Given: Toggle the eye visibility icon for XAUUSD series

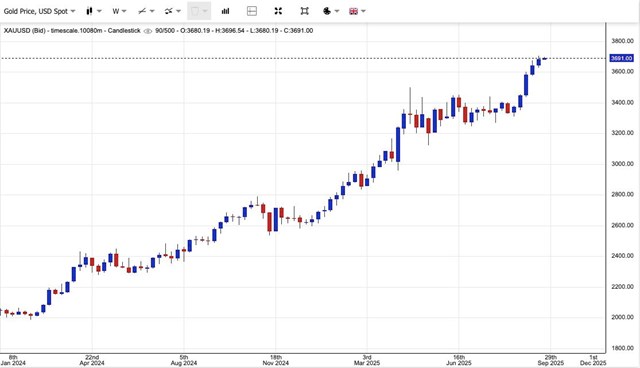Looking at the screenshot, I should (x=148, y=31).
